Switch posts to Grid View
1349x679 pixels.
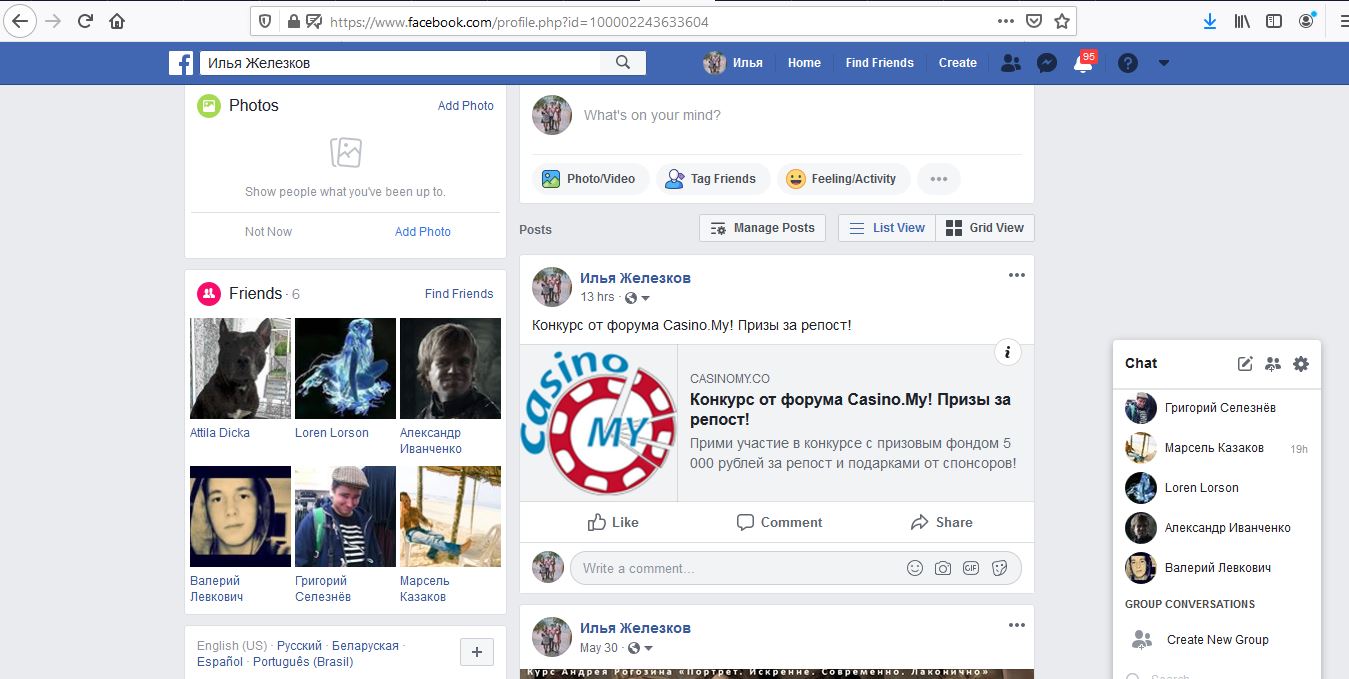[x=985, y=228]
